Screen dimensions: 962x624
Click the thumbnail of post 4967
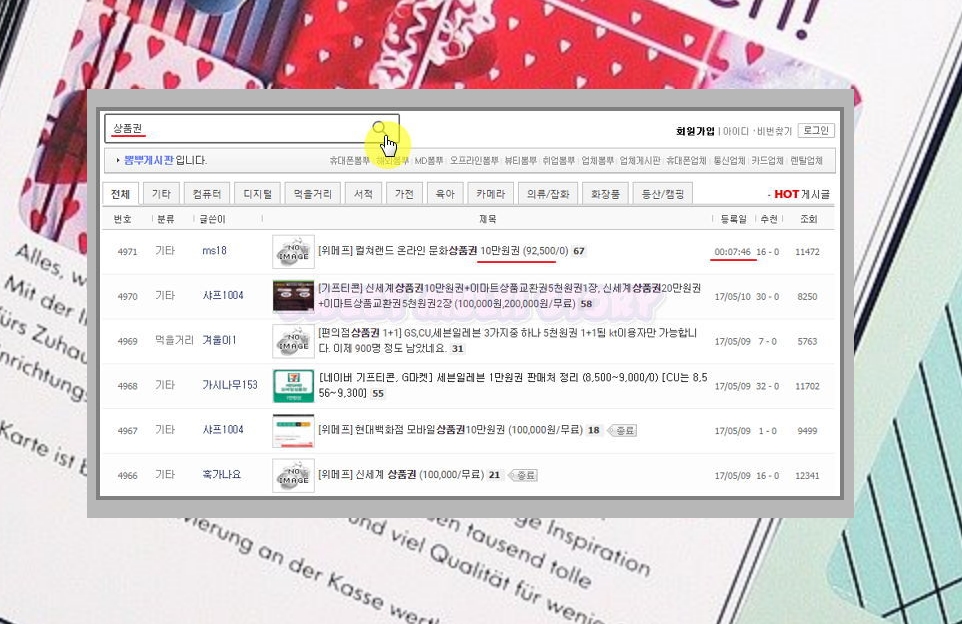293,431
